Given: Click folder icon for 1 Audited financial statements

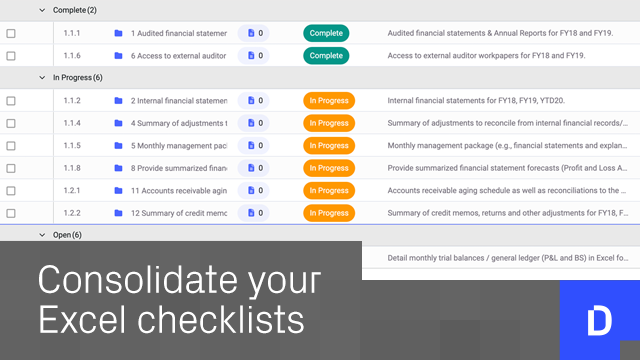Looking at the screenshot, I should [x=118, y=33].
